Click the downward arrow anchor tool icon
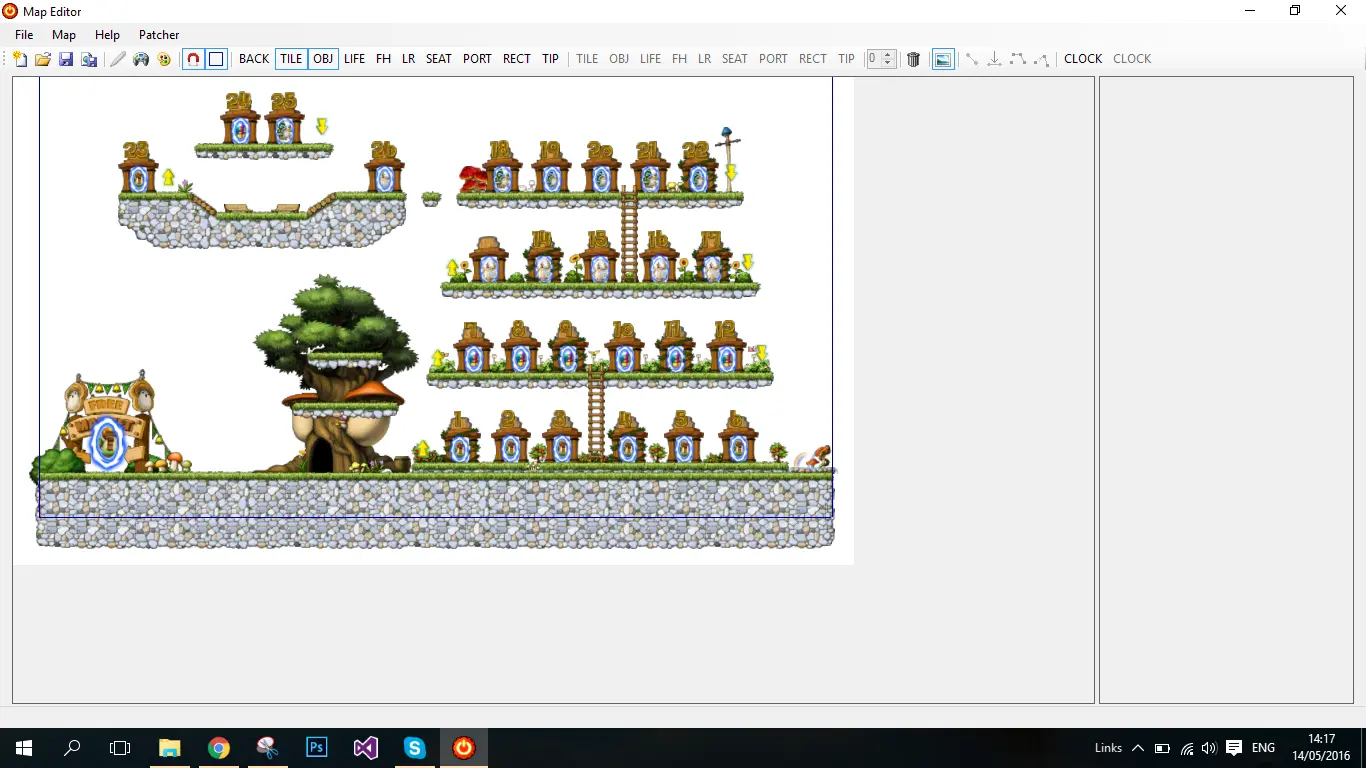 point(994,59)
